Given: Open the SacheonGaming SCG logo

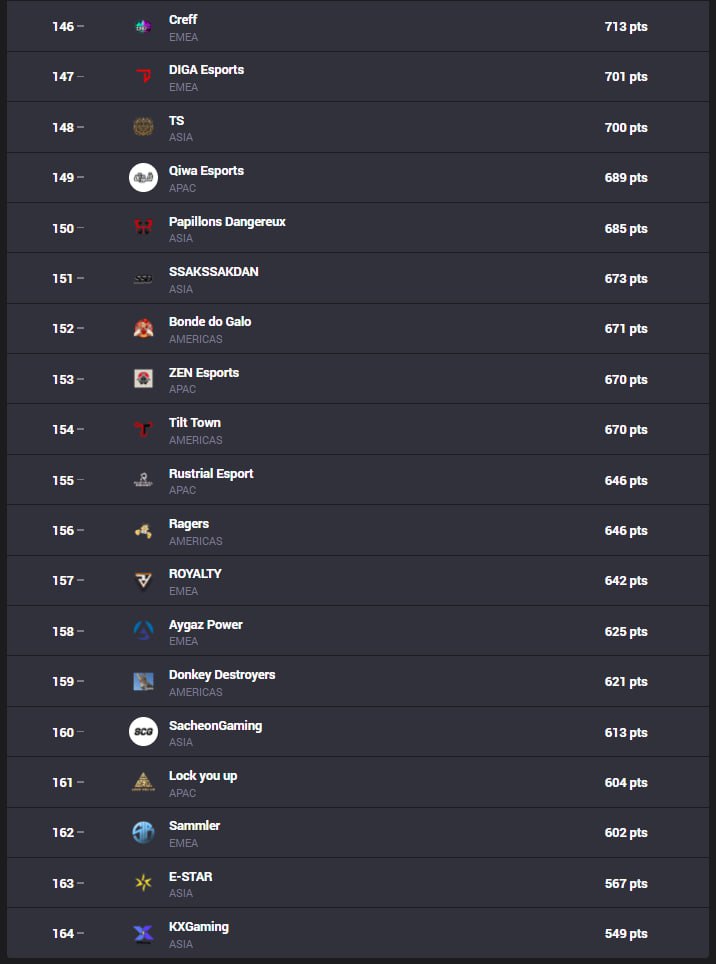Looking at the screenshot, I should tap(143, 732).
